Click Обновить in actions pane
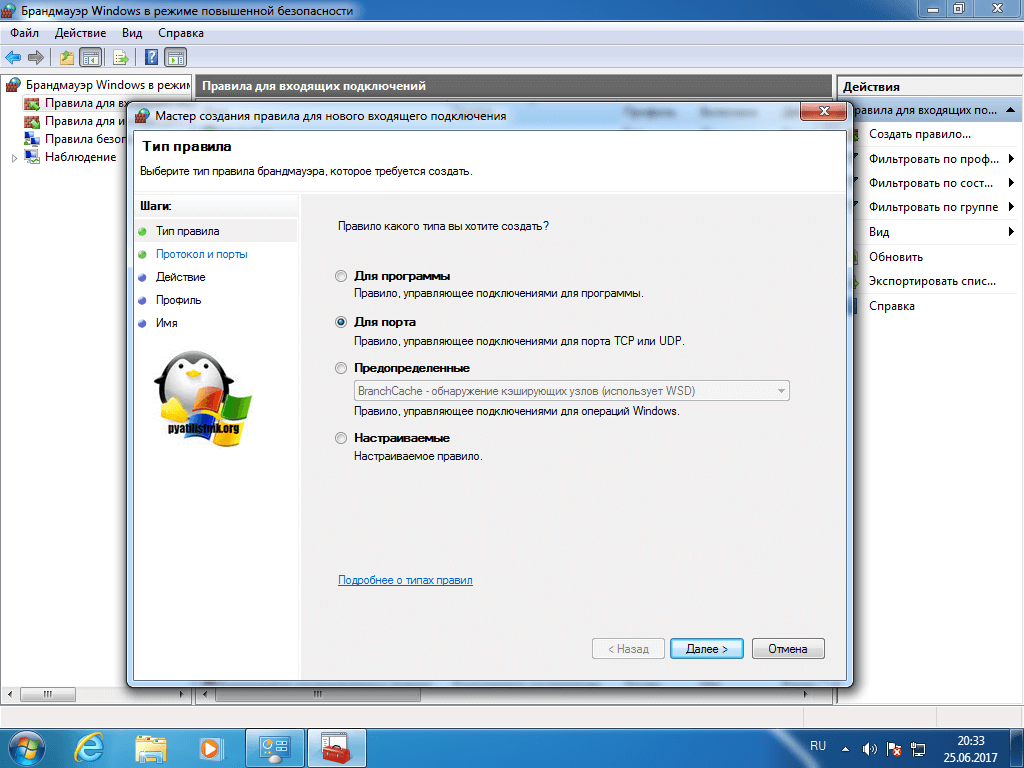This screenshot has width=1024, height=768. (x=895, y=257)
